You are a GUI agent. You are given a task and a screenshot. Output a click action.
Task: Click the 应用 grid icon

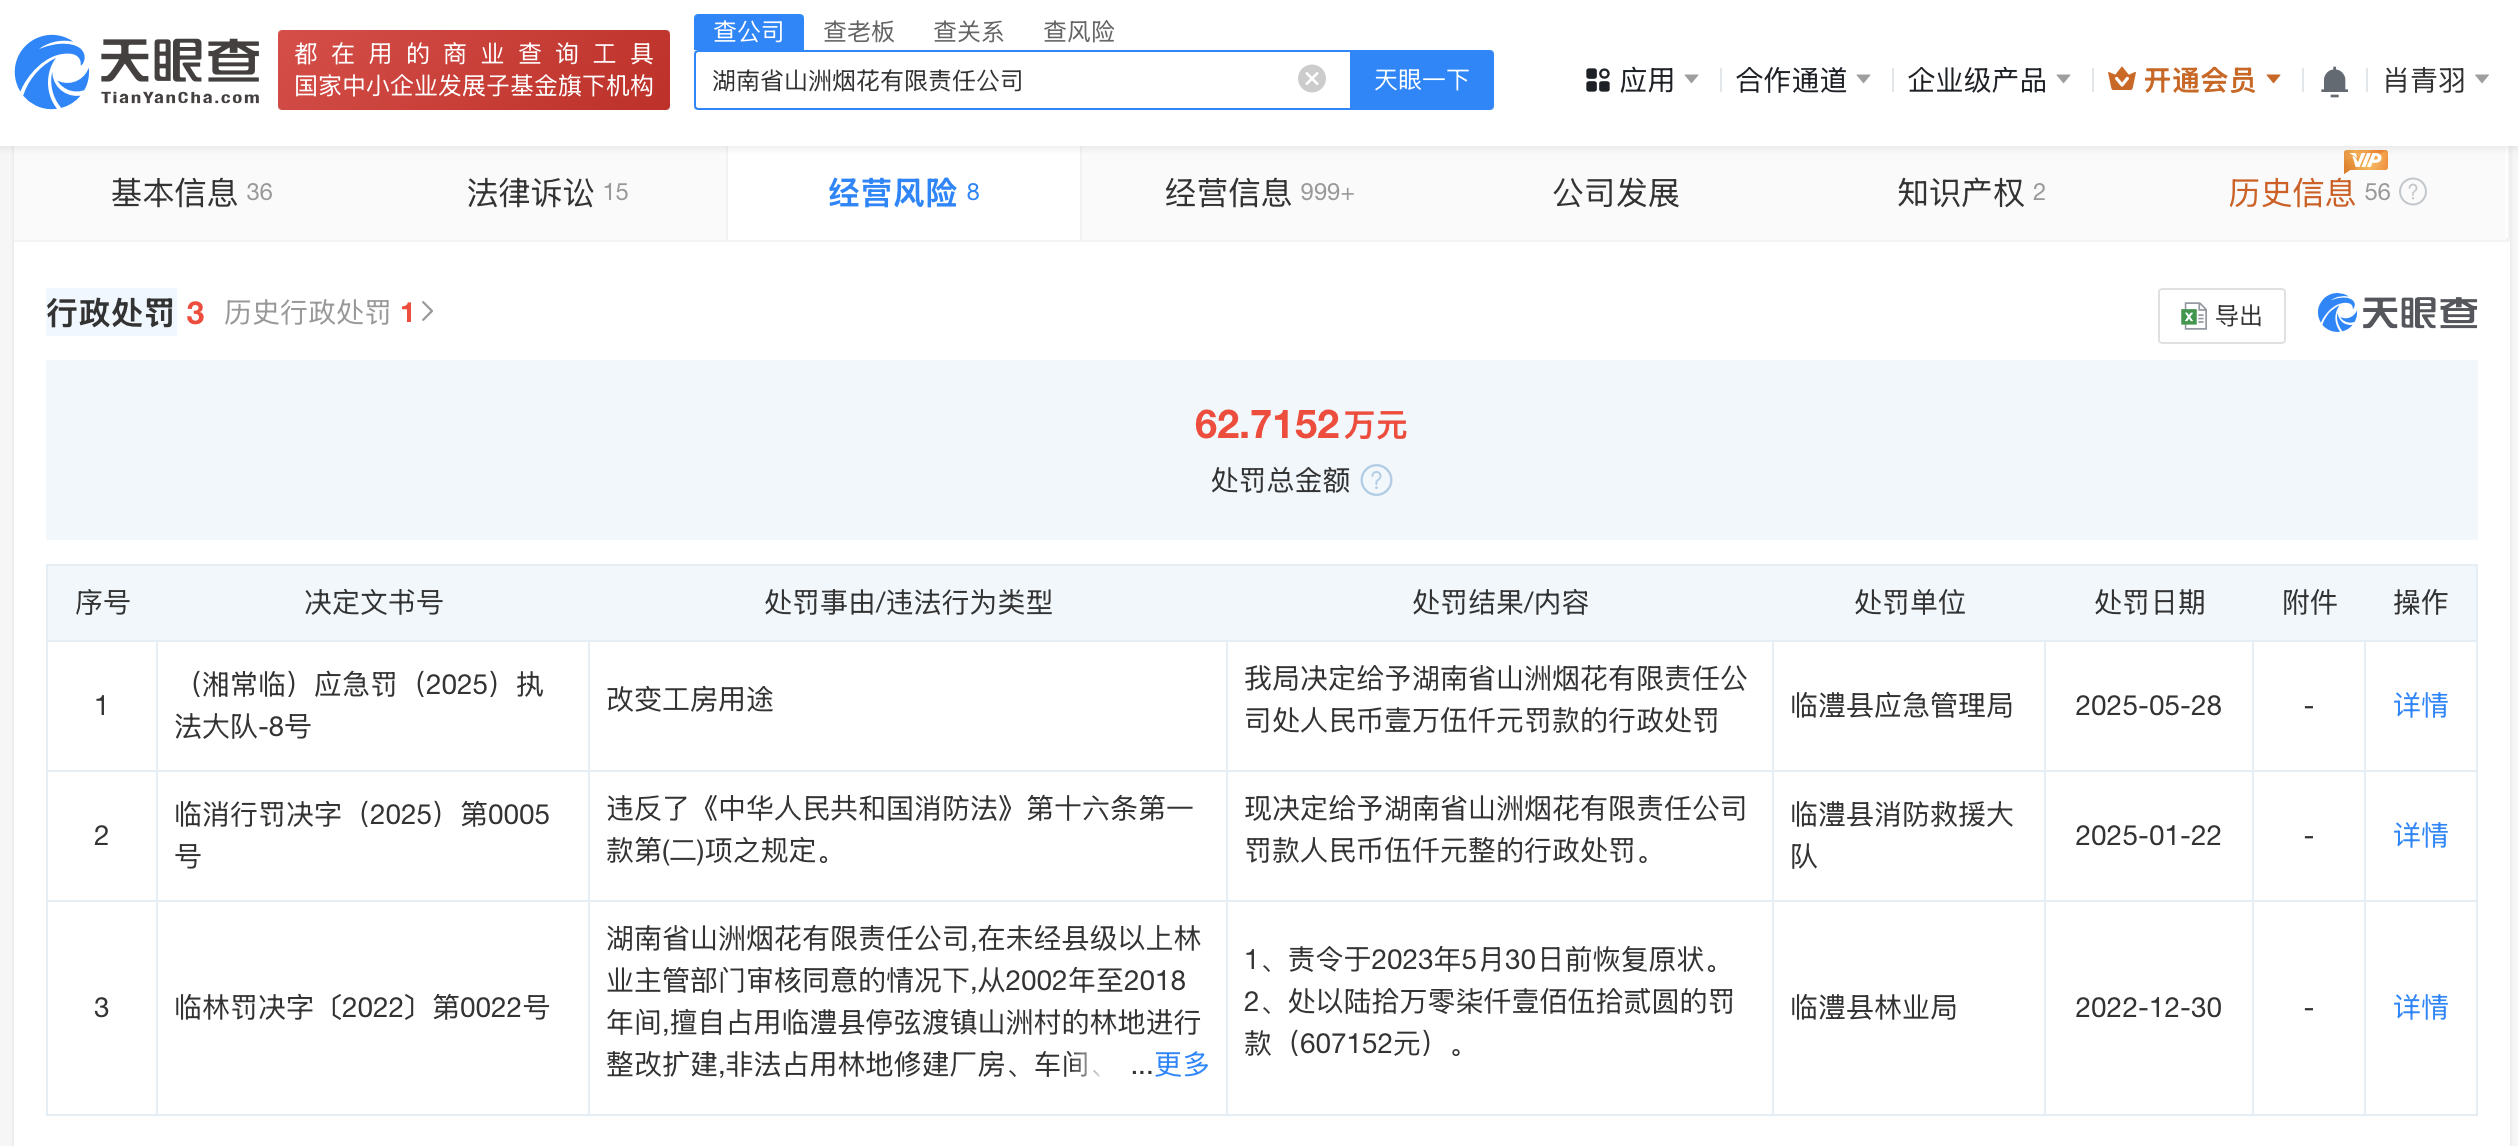(x=1597, y=80)
